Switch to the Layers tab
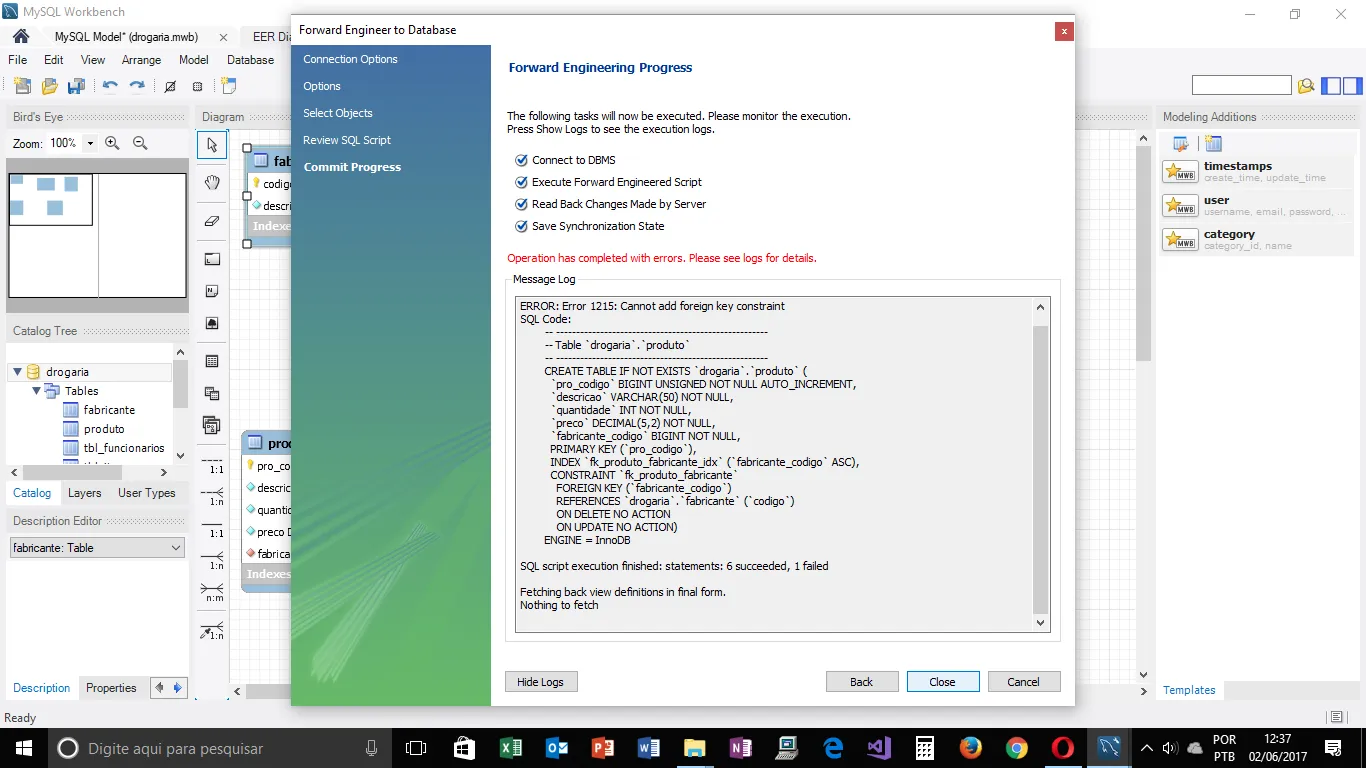The width and height of the screenshot is (1366, 768). click(85, 493)
